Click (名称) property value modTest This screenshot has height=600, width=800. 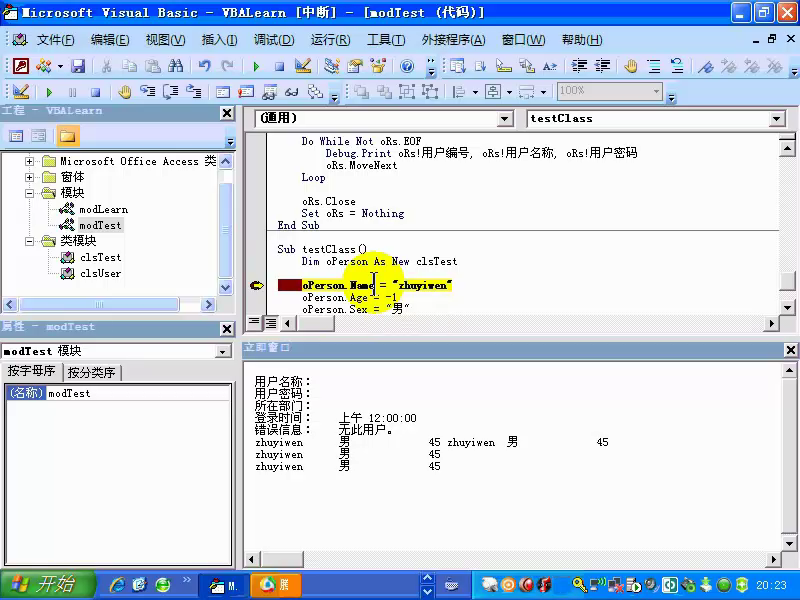pyautogui.click(x=138, y=393)
